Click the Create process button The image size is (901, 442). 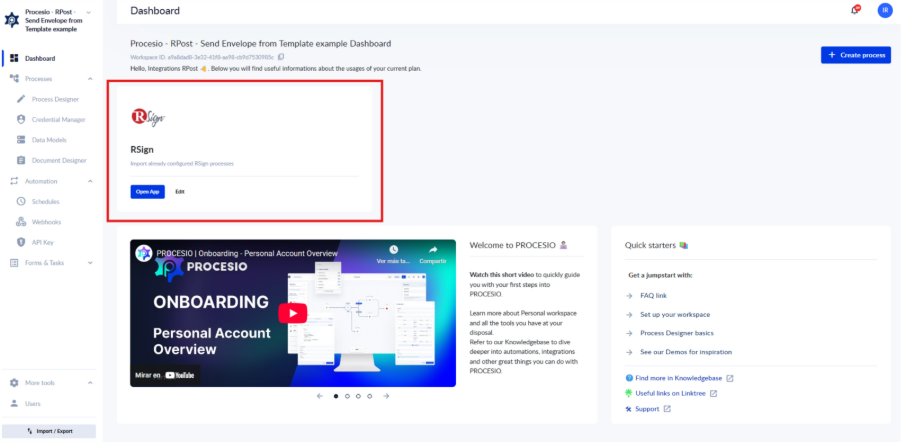[x=855, y=55]
